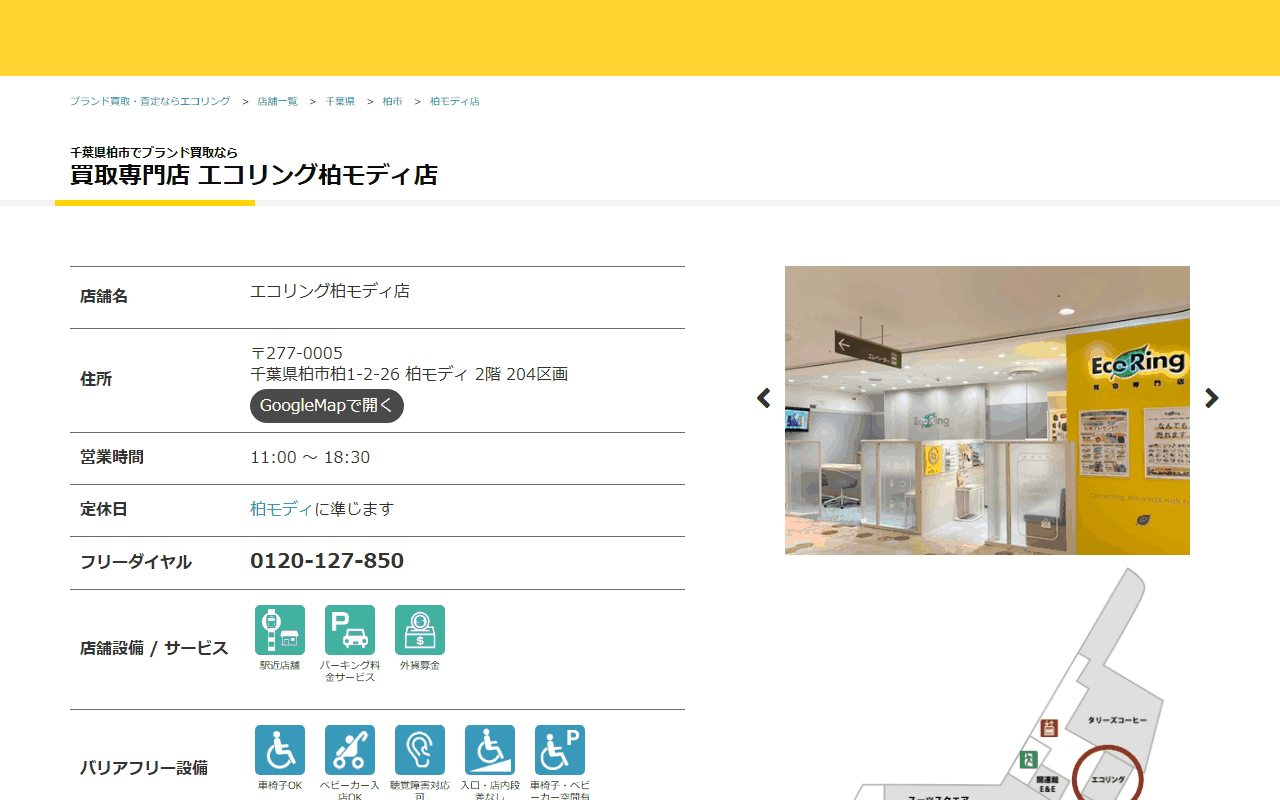1280x800 pixels.
Task: Click the 外貨募金 foreign currency donation icon
Action: coord(420,630)
